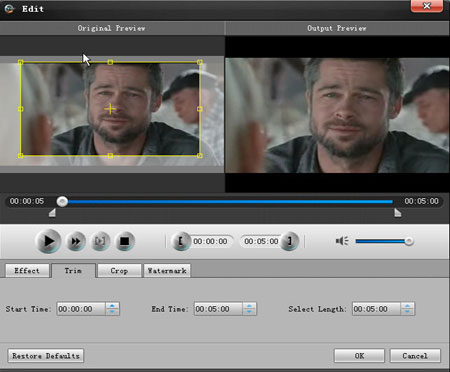Click the Output Preview video
The height and width of the screenshot is (372, 450).
[337, 115]
